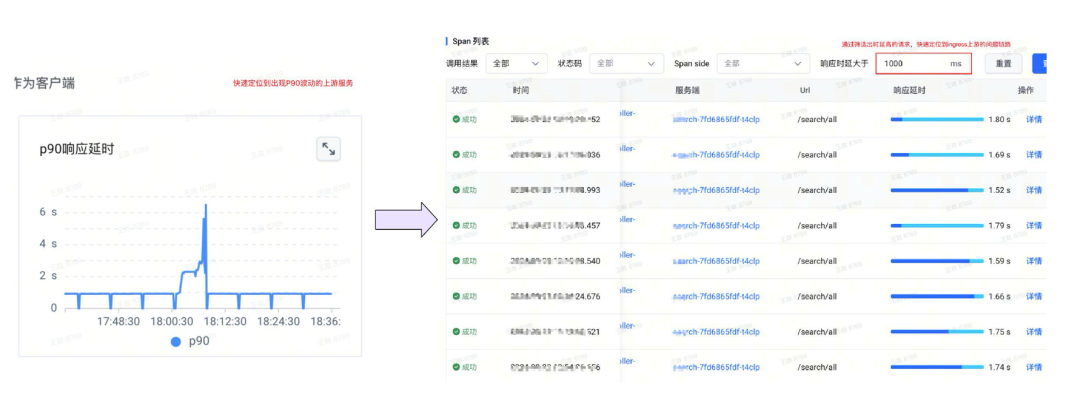
Task: Click the 6 s peak on p90 chart
Action: (x=205, y=206)
